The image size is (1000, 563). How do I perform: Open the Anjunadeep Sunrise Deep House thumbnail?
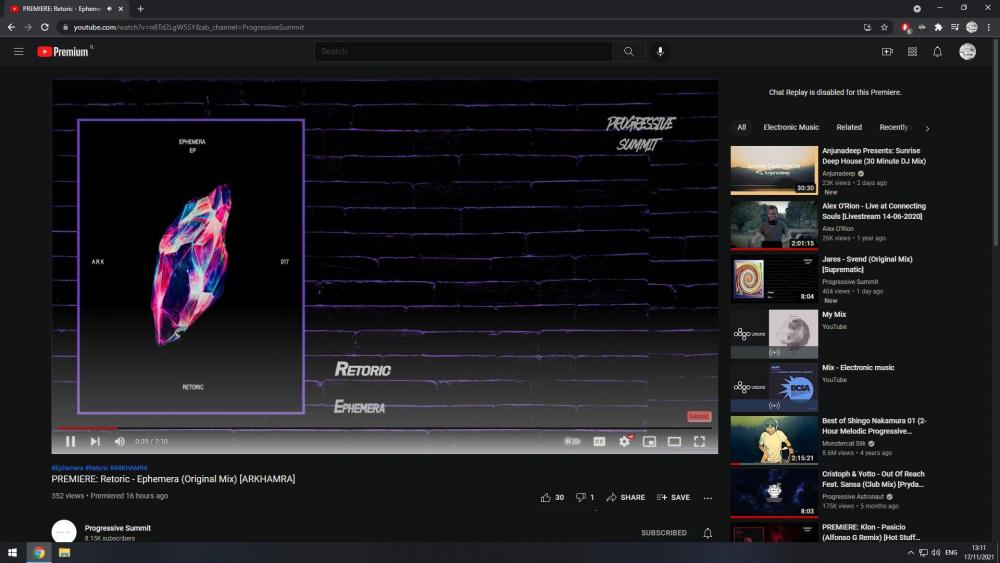774,170
